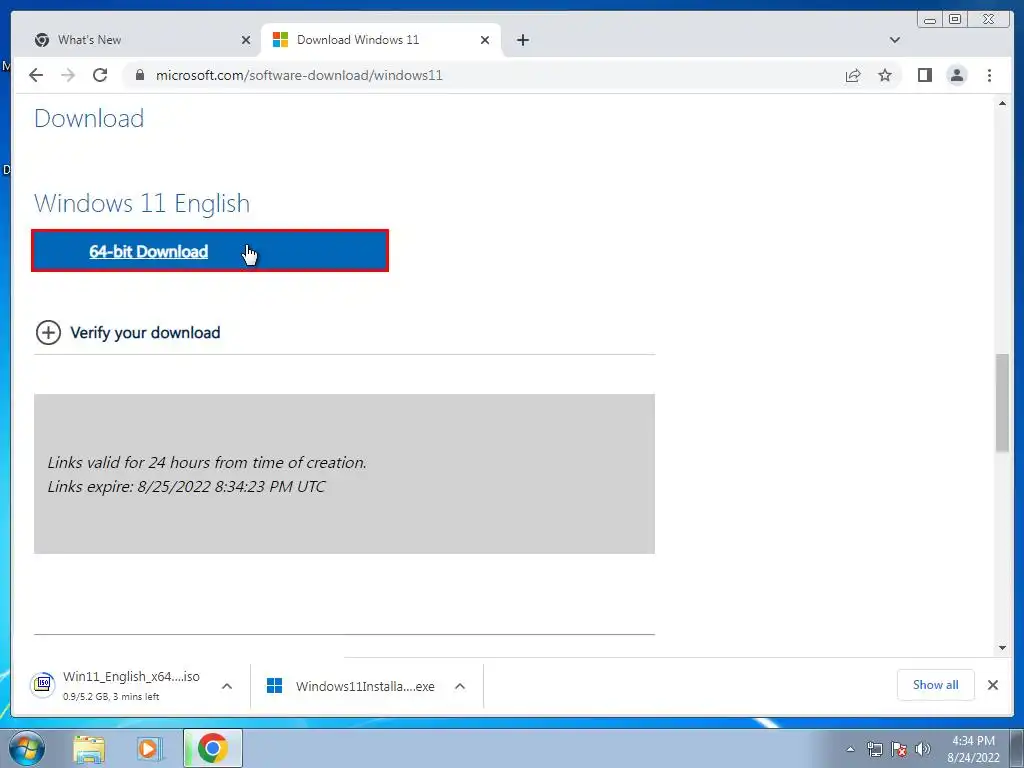Click the 64-bit Download button
Image resolution: width=1024 pixels, height=768 pixels.
(x=210, y=251)
